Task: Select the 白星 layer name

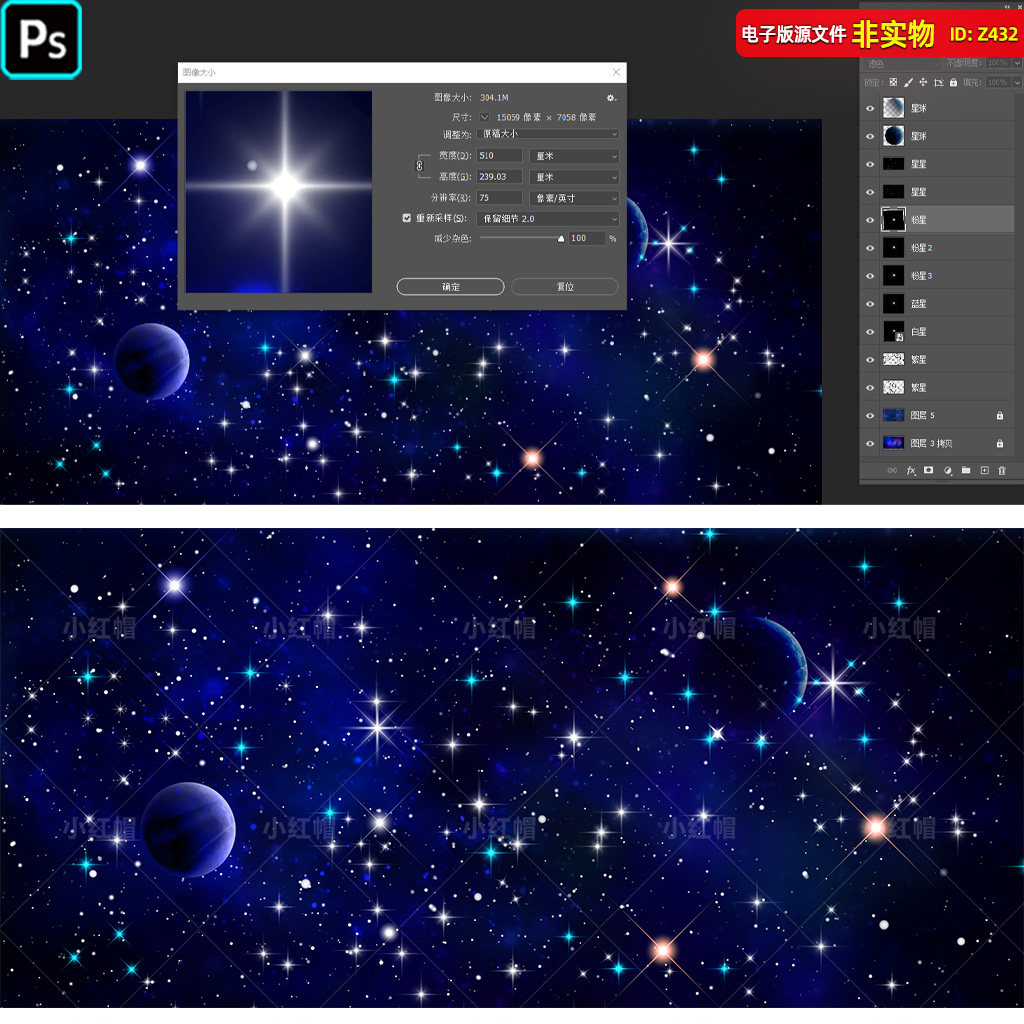Action: (918, 332)
